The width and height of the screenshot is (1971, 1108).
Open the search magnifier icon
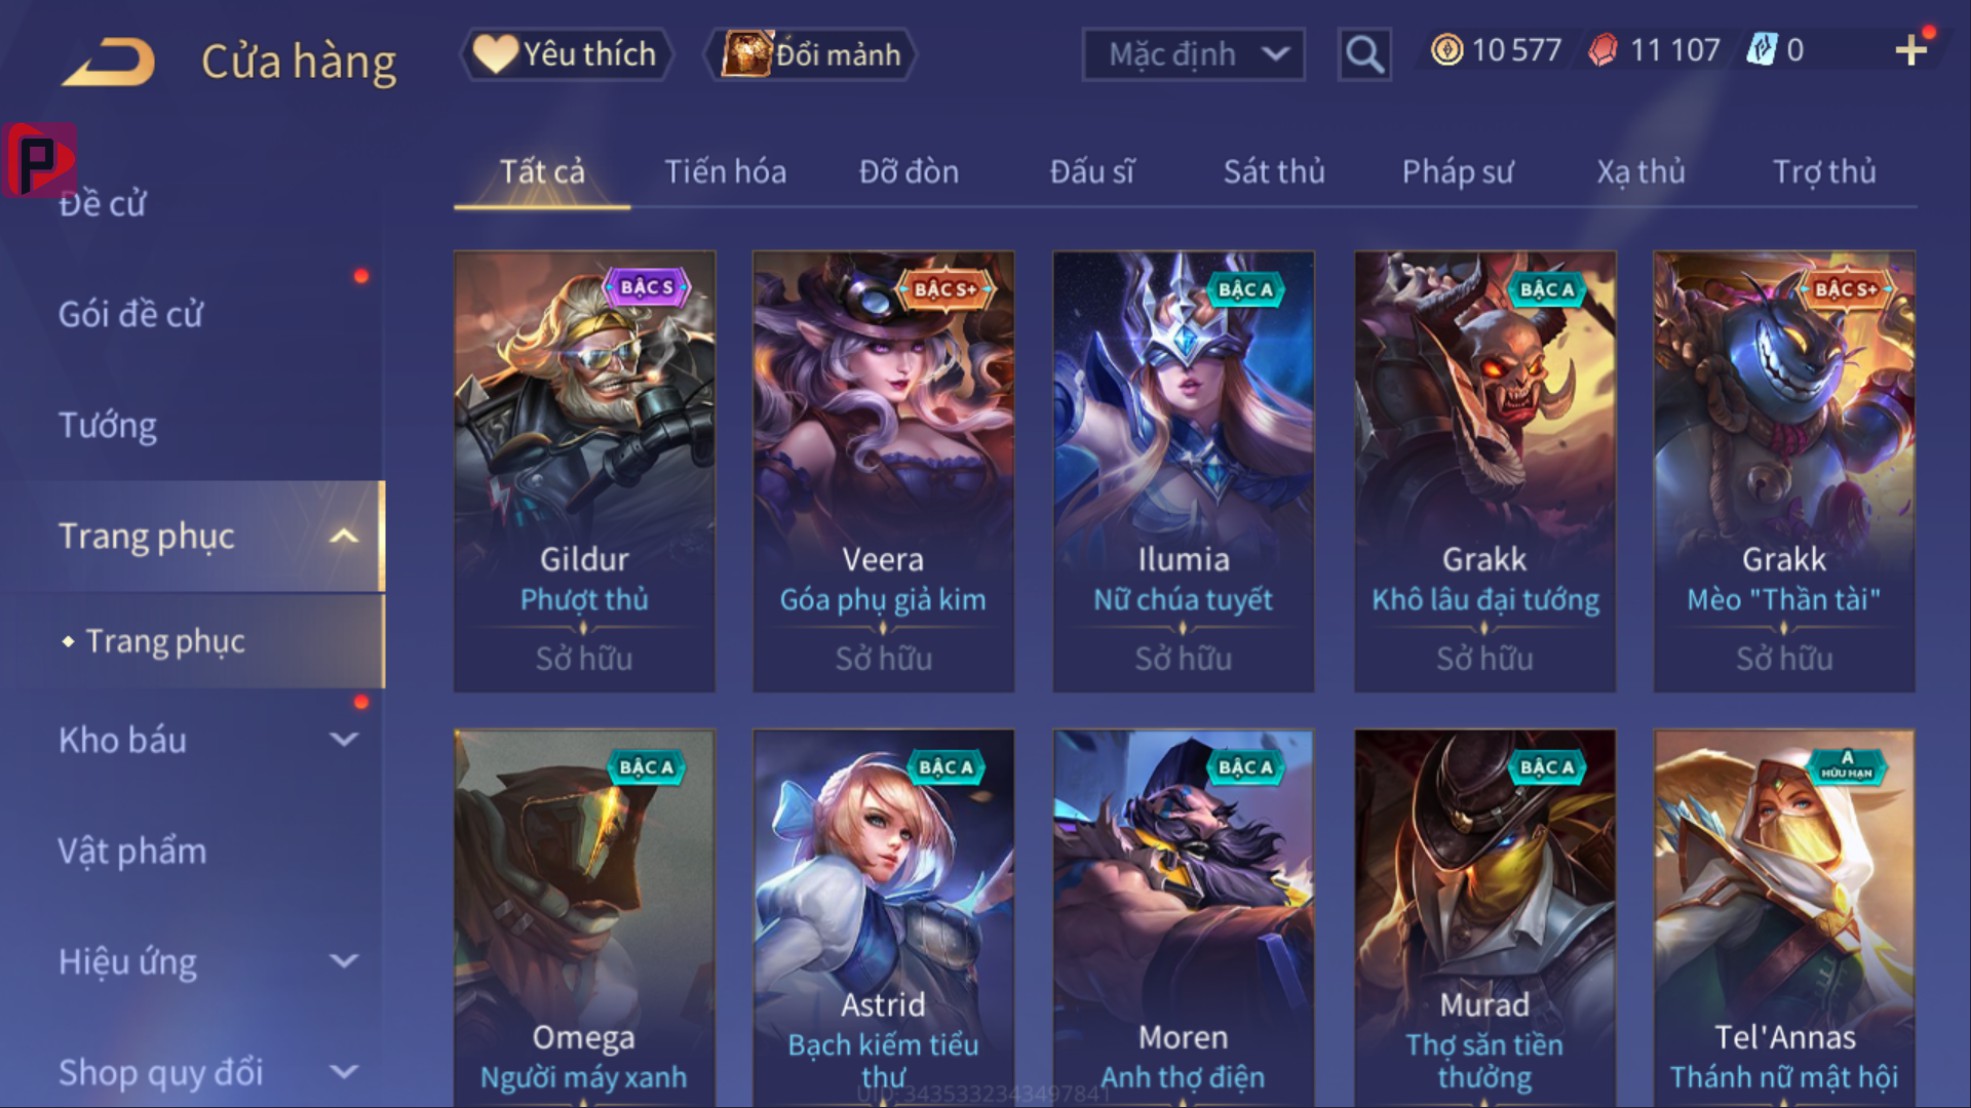click(x=1365, y=54)
